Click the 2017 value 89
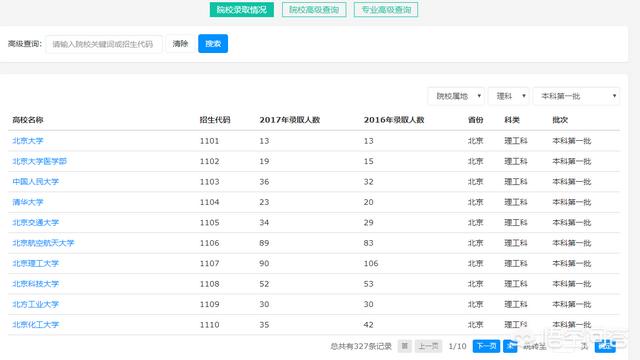Viewport: 640px width, 360px height. 264,243
